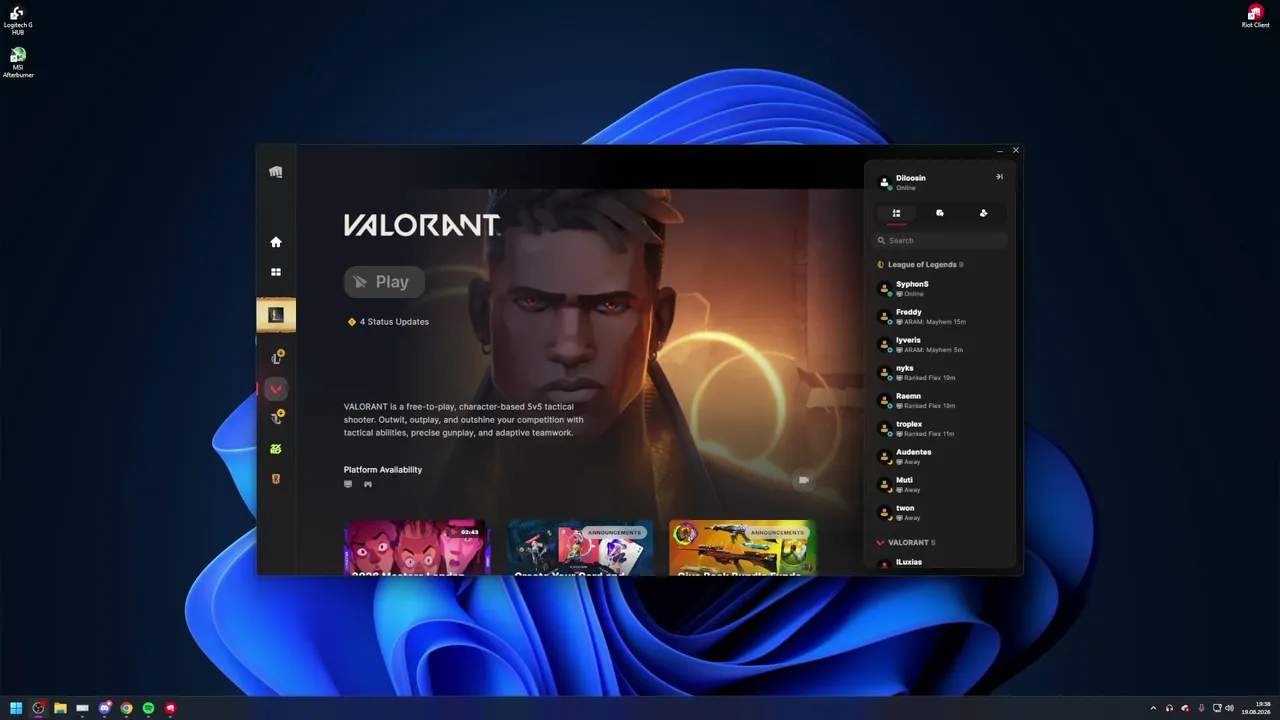This screenshot has height=720, width=1280.
Task: Click the console controller platform icon
Action: (x=368, y=484)
